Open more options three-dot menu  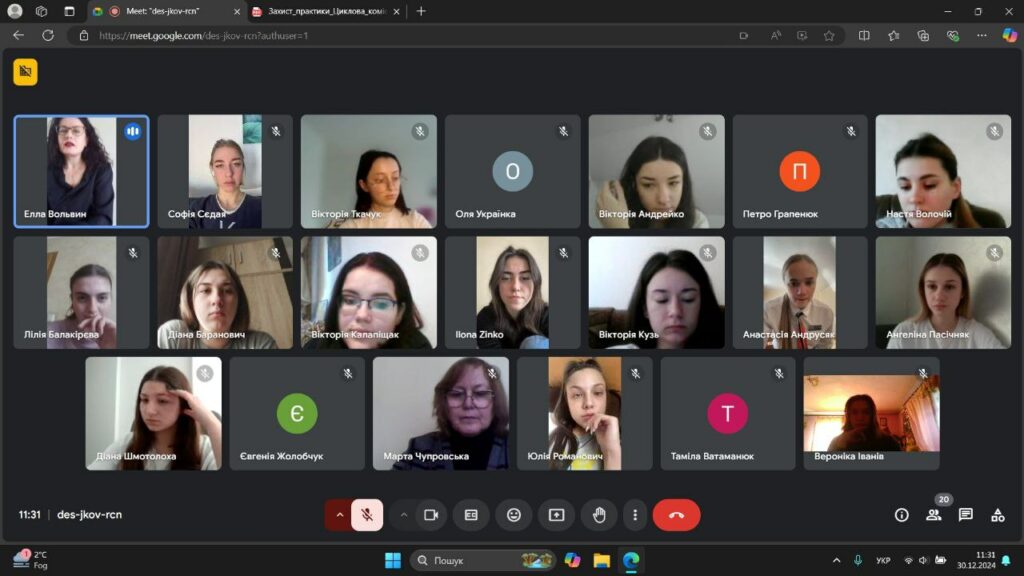point(635,515)
